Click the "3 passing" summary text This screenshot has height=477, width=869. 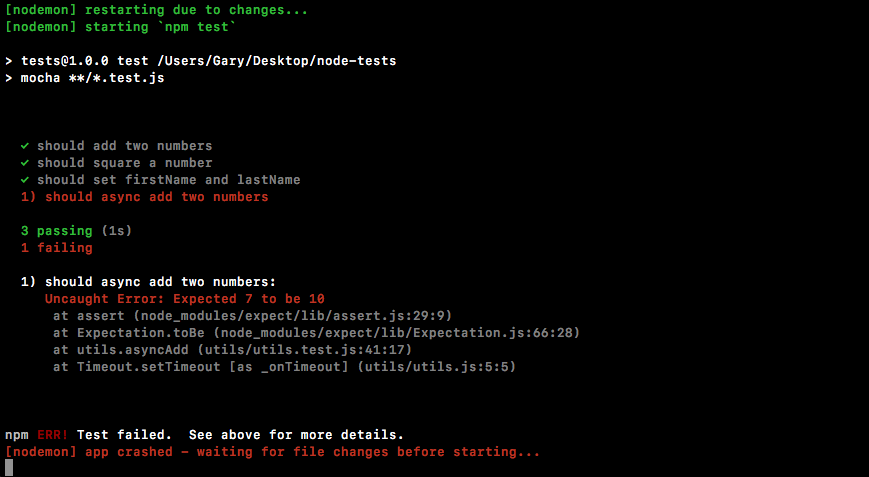pyautogui.click(x=56, y=231)
